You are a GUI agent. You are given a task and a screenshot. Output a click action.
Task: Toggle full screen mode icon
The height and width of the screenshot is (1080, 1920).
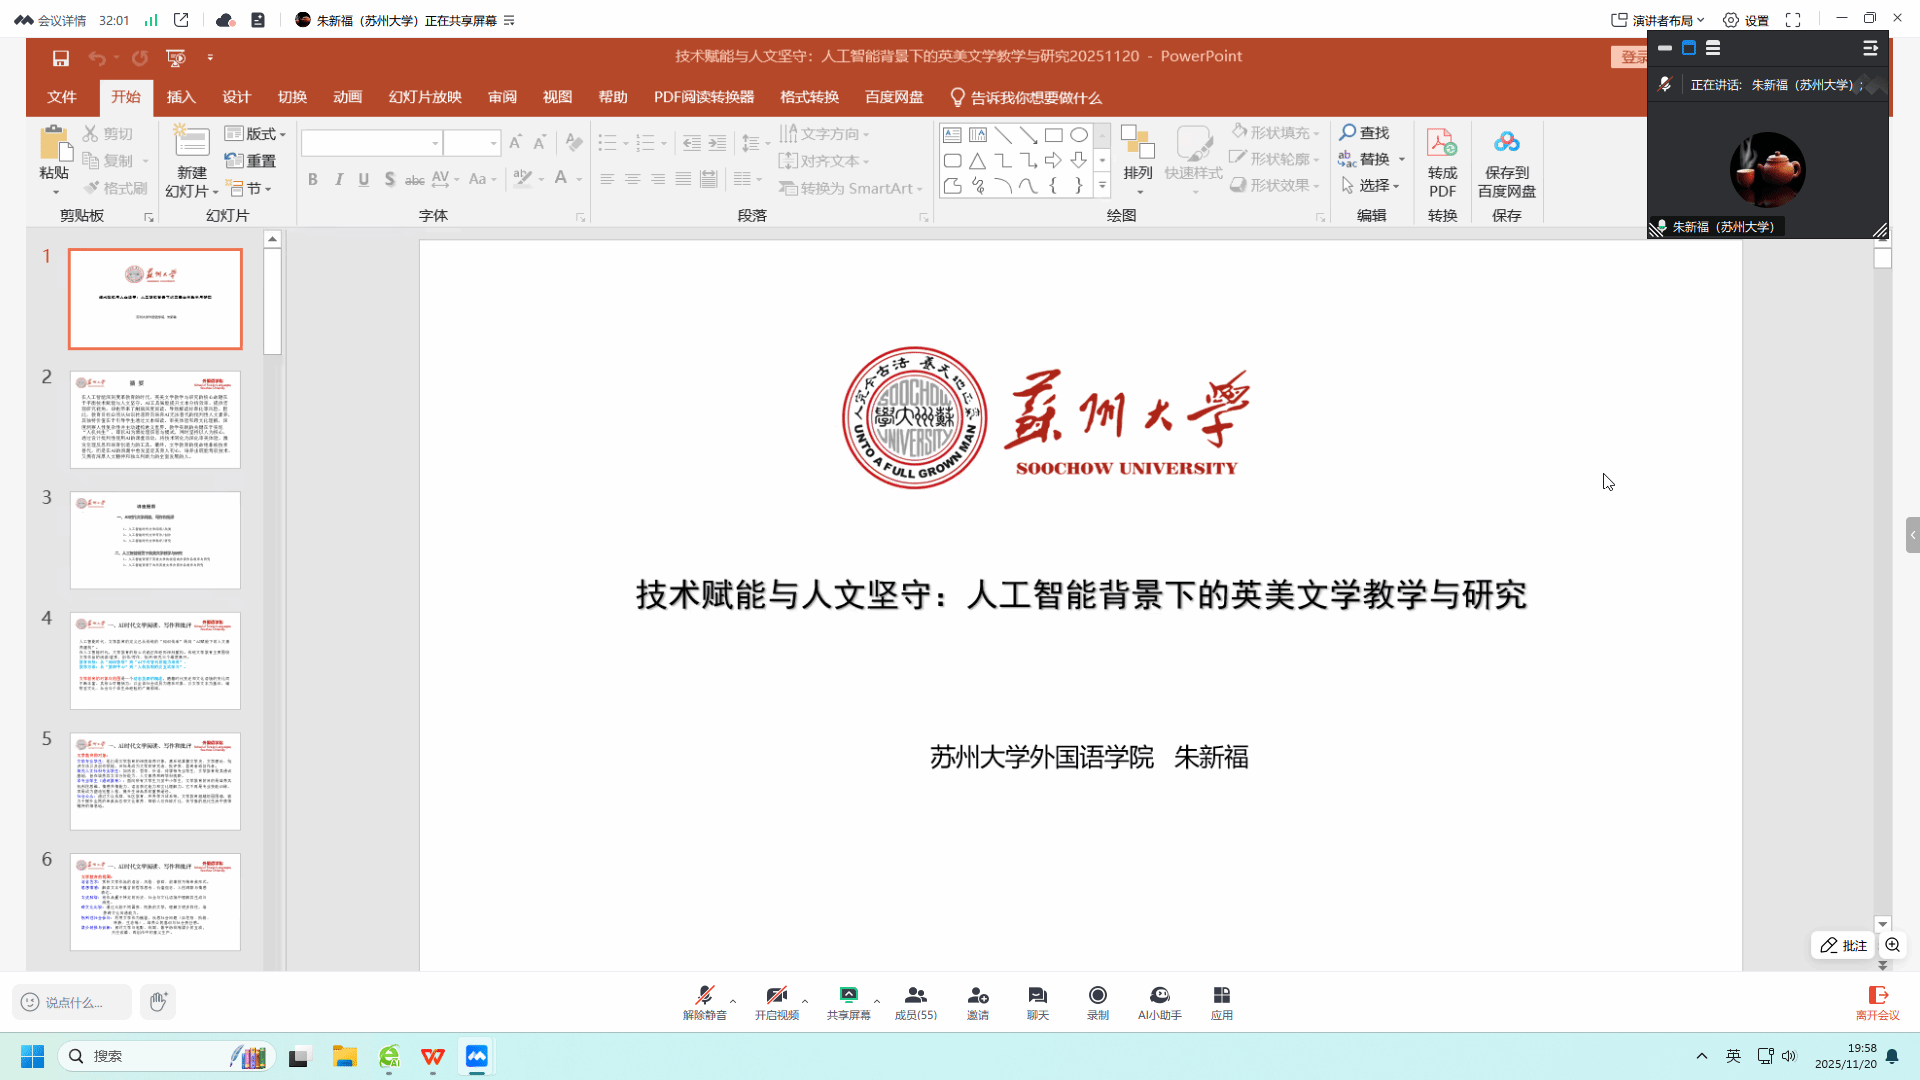pos(1793,20)
